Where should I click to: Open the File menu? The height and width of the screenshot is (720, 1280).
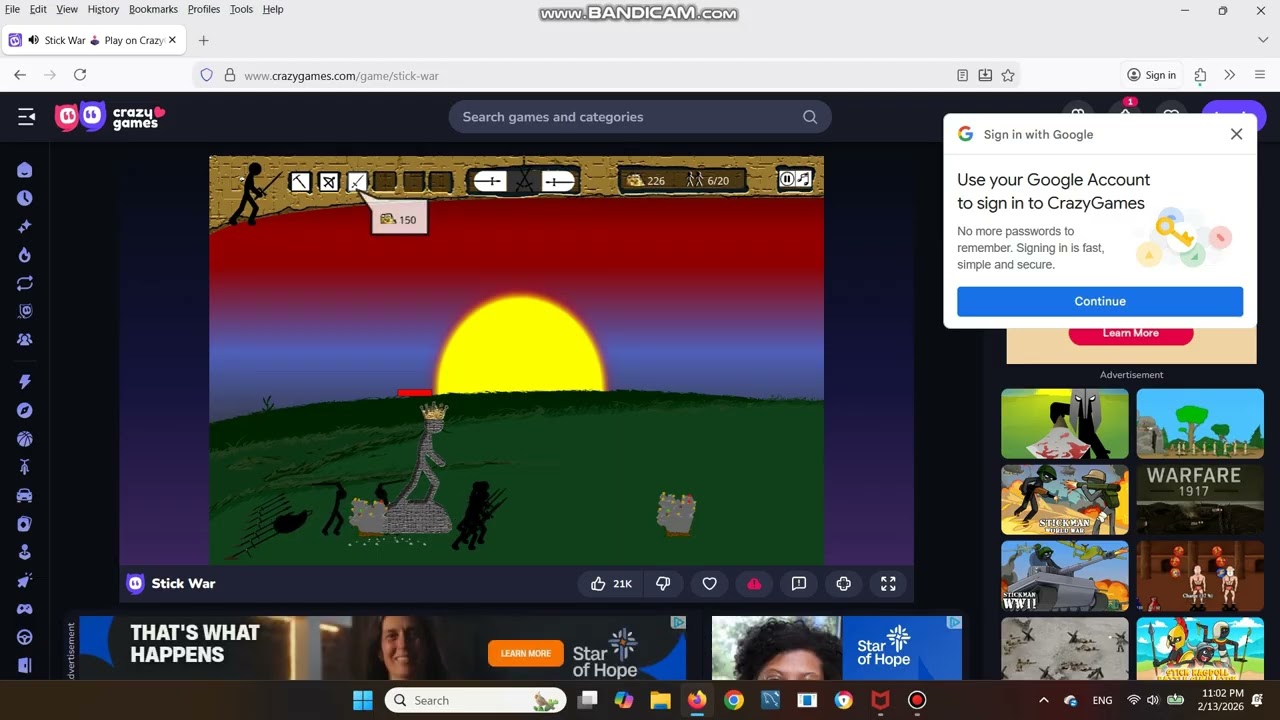[x=12, y=9]
